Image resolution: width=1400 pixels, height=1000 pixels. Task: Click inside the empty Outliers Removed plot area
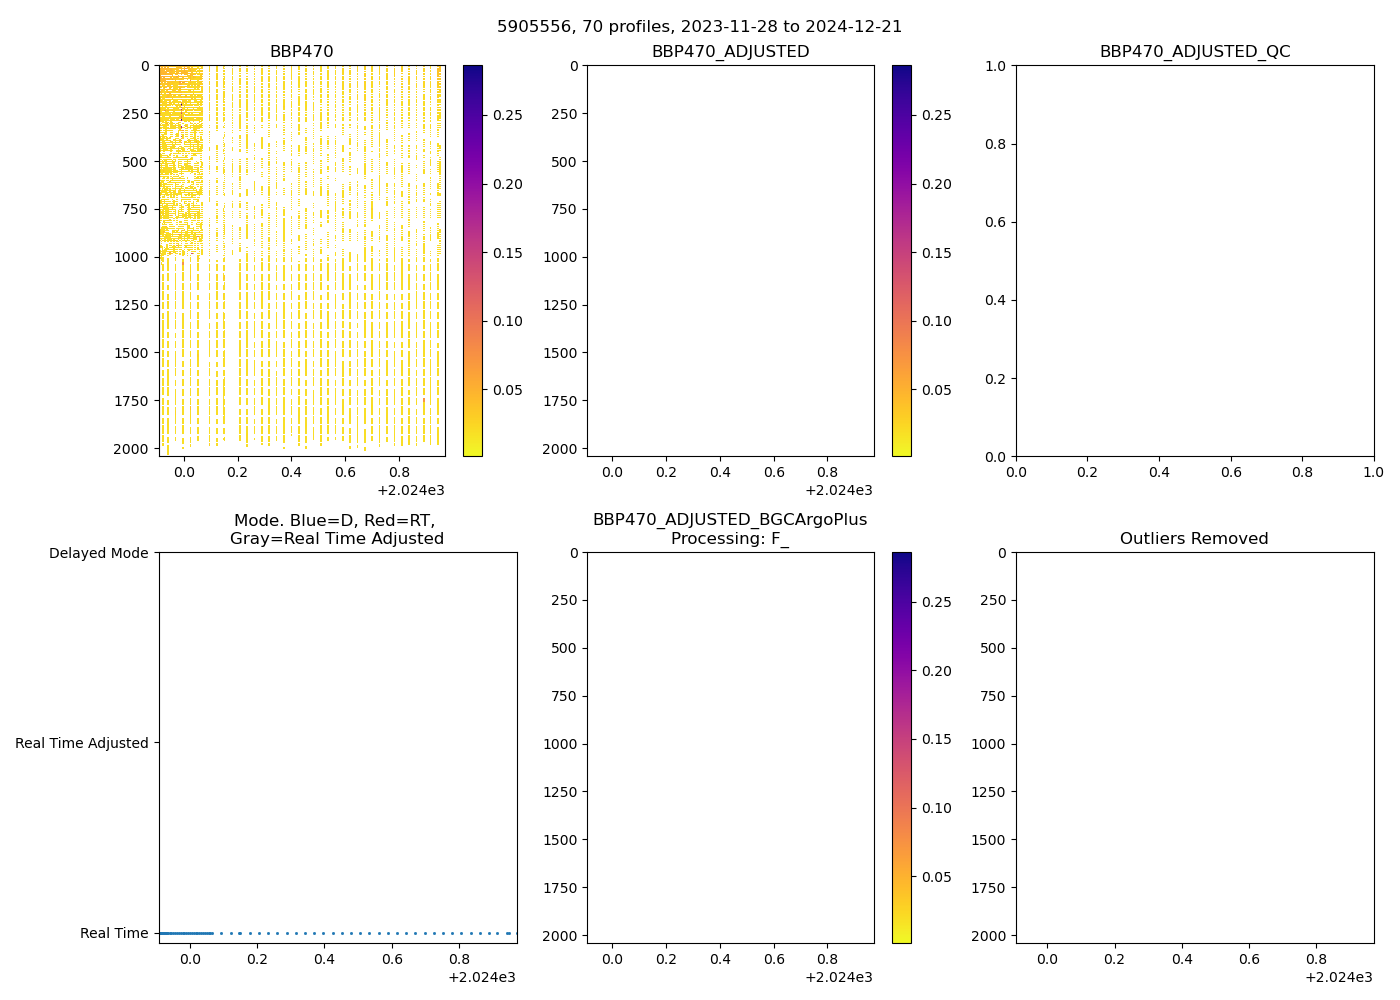point(1194,747)
